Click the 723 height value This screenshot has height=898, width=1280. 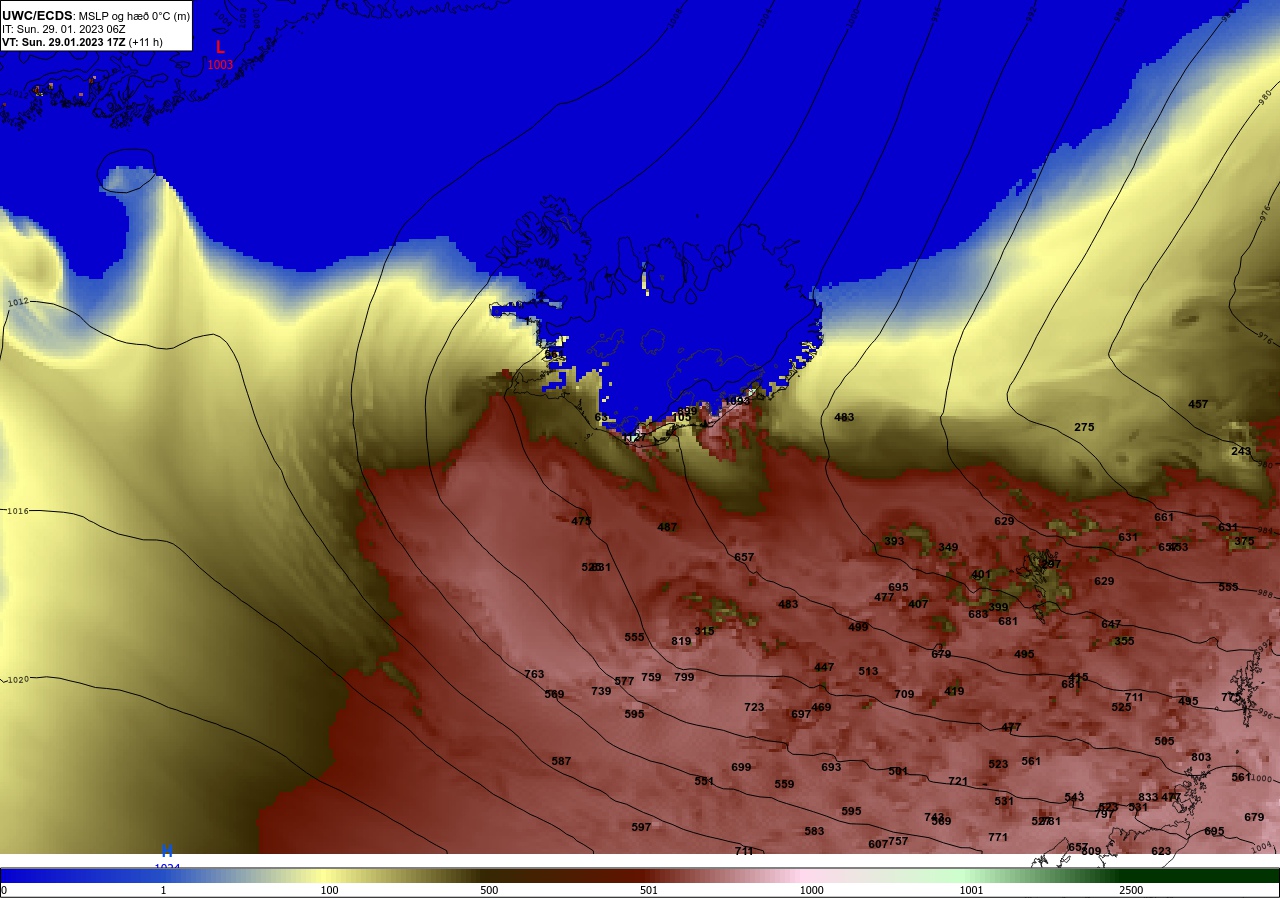754,707
